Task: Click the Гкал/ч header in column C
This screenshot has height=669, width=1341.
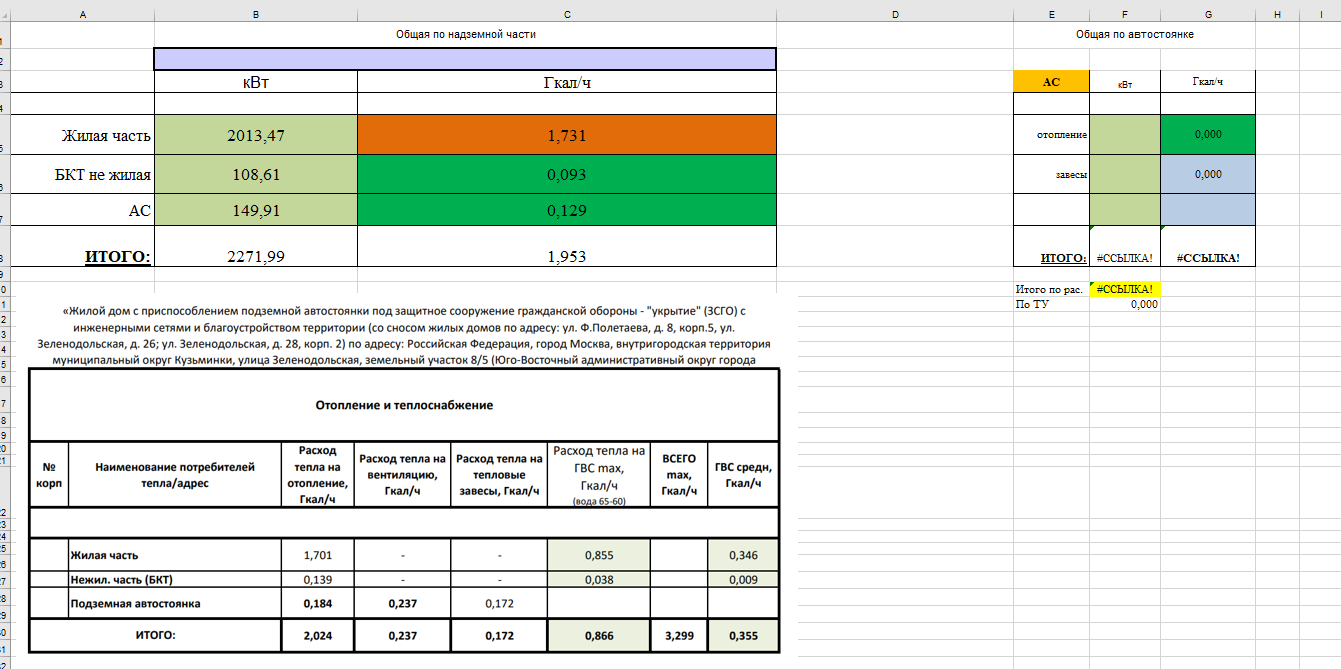Action: [x=567, y=82]
